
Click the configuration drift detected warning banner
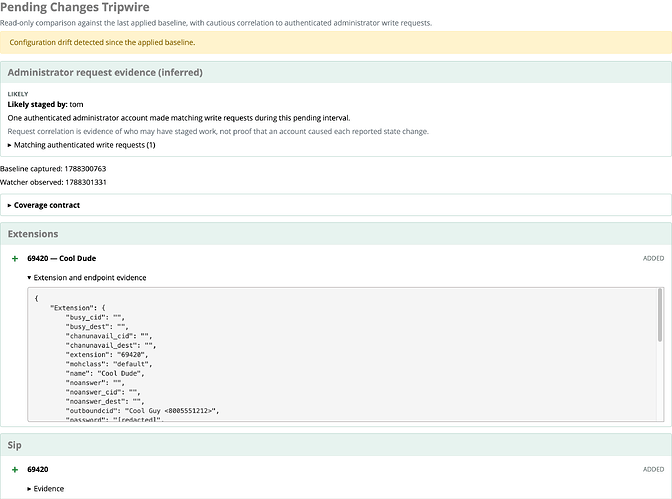click(336, 42)
